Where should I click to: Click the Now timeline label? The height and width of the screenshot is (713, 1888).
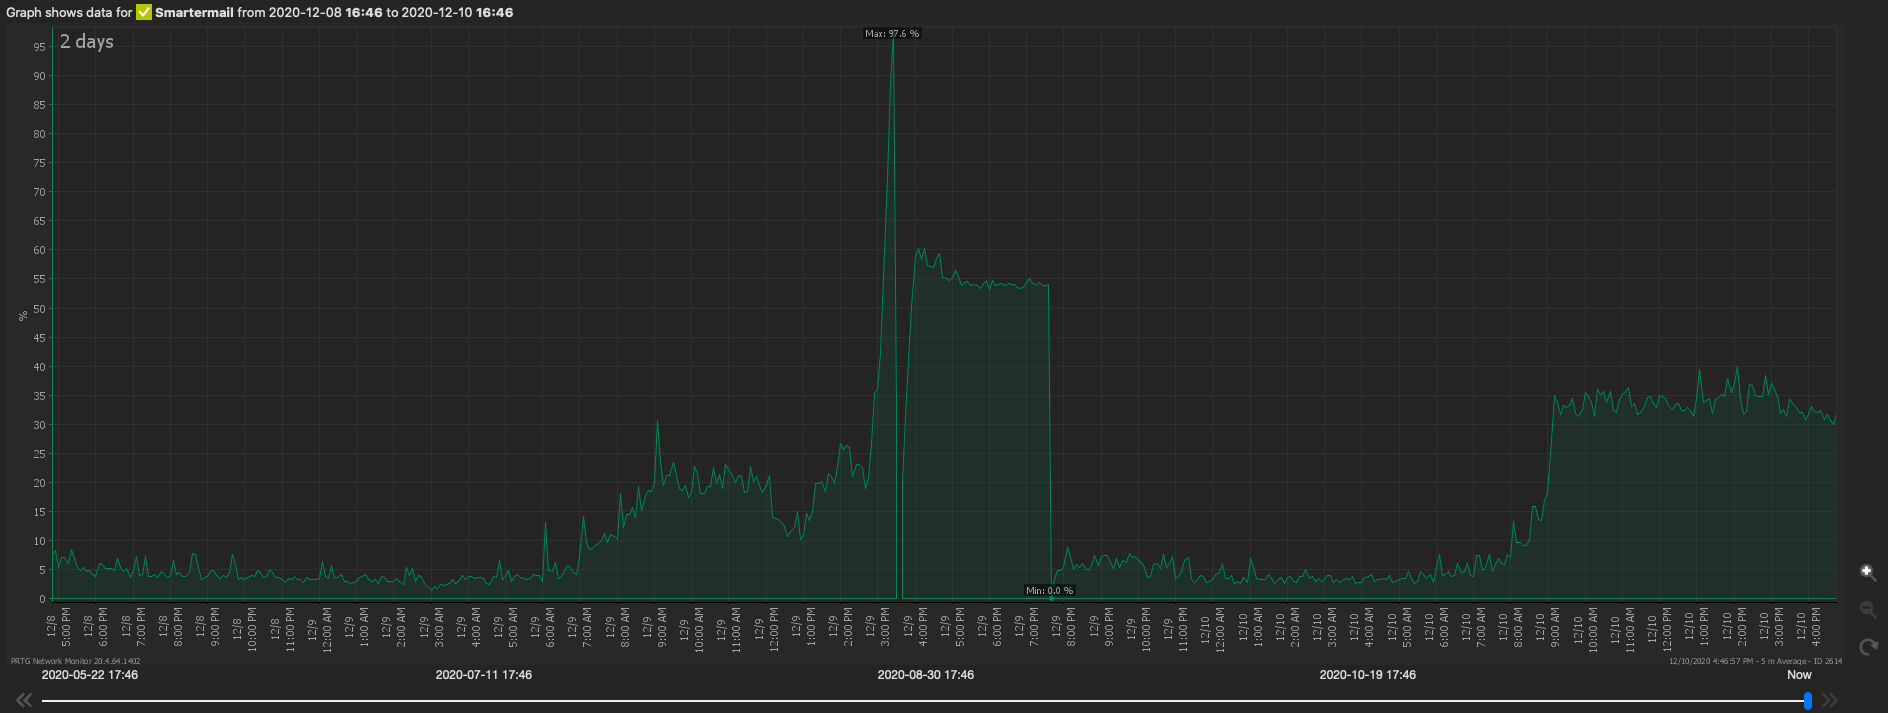(x=1799, y=675)
